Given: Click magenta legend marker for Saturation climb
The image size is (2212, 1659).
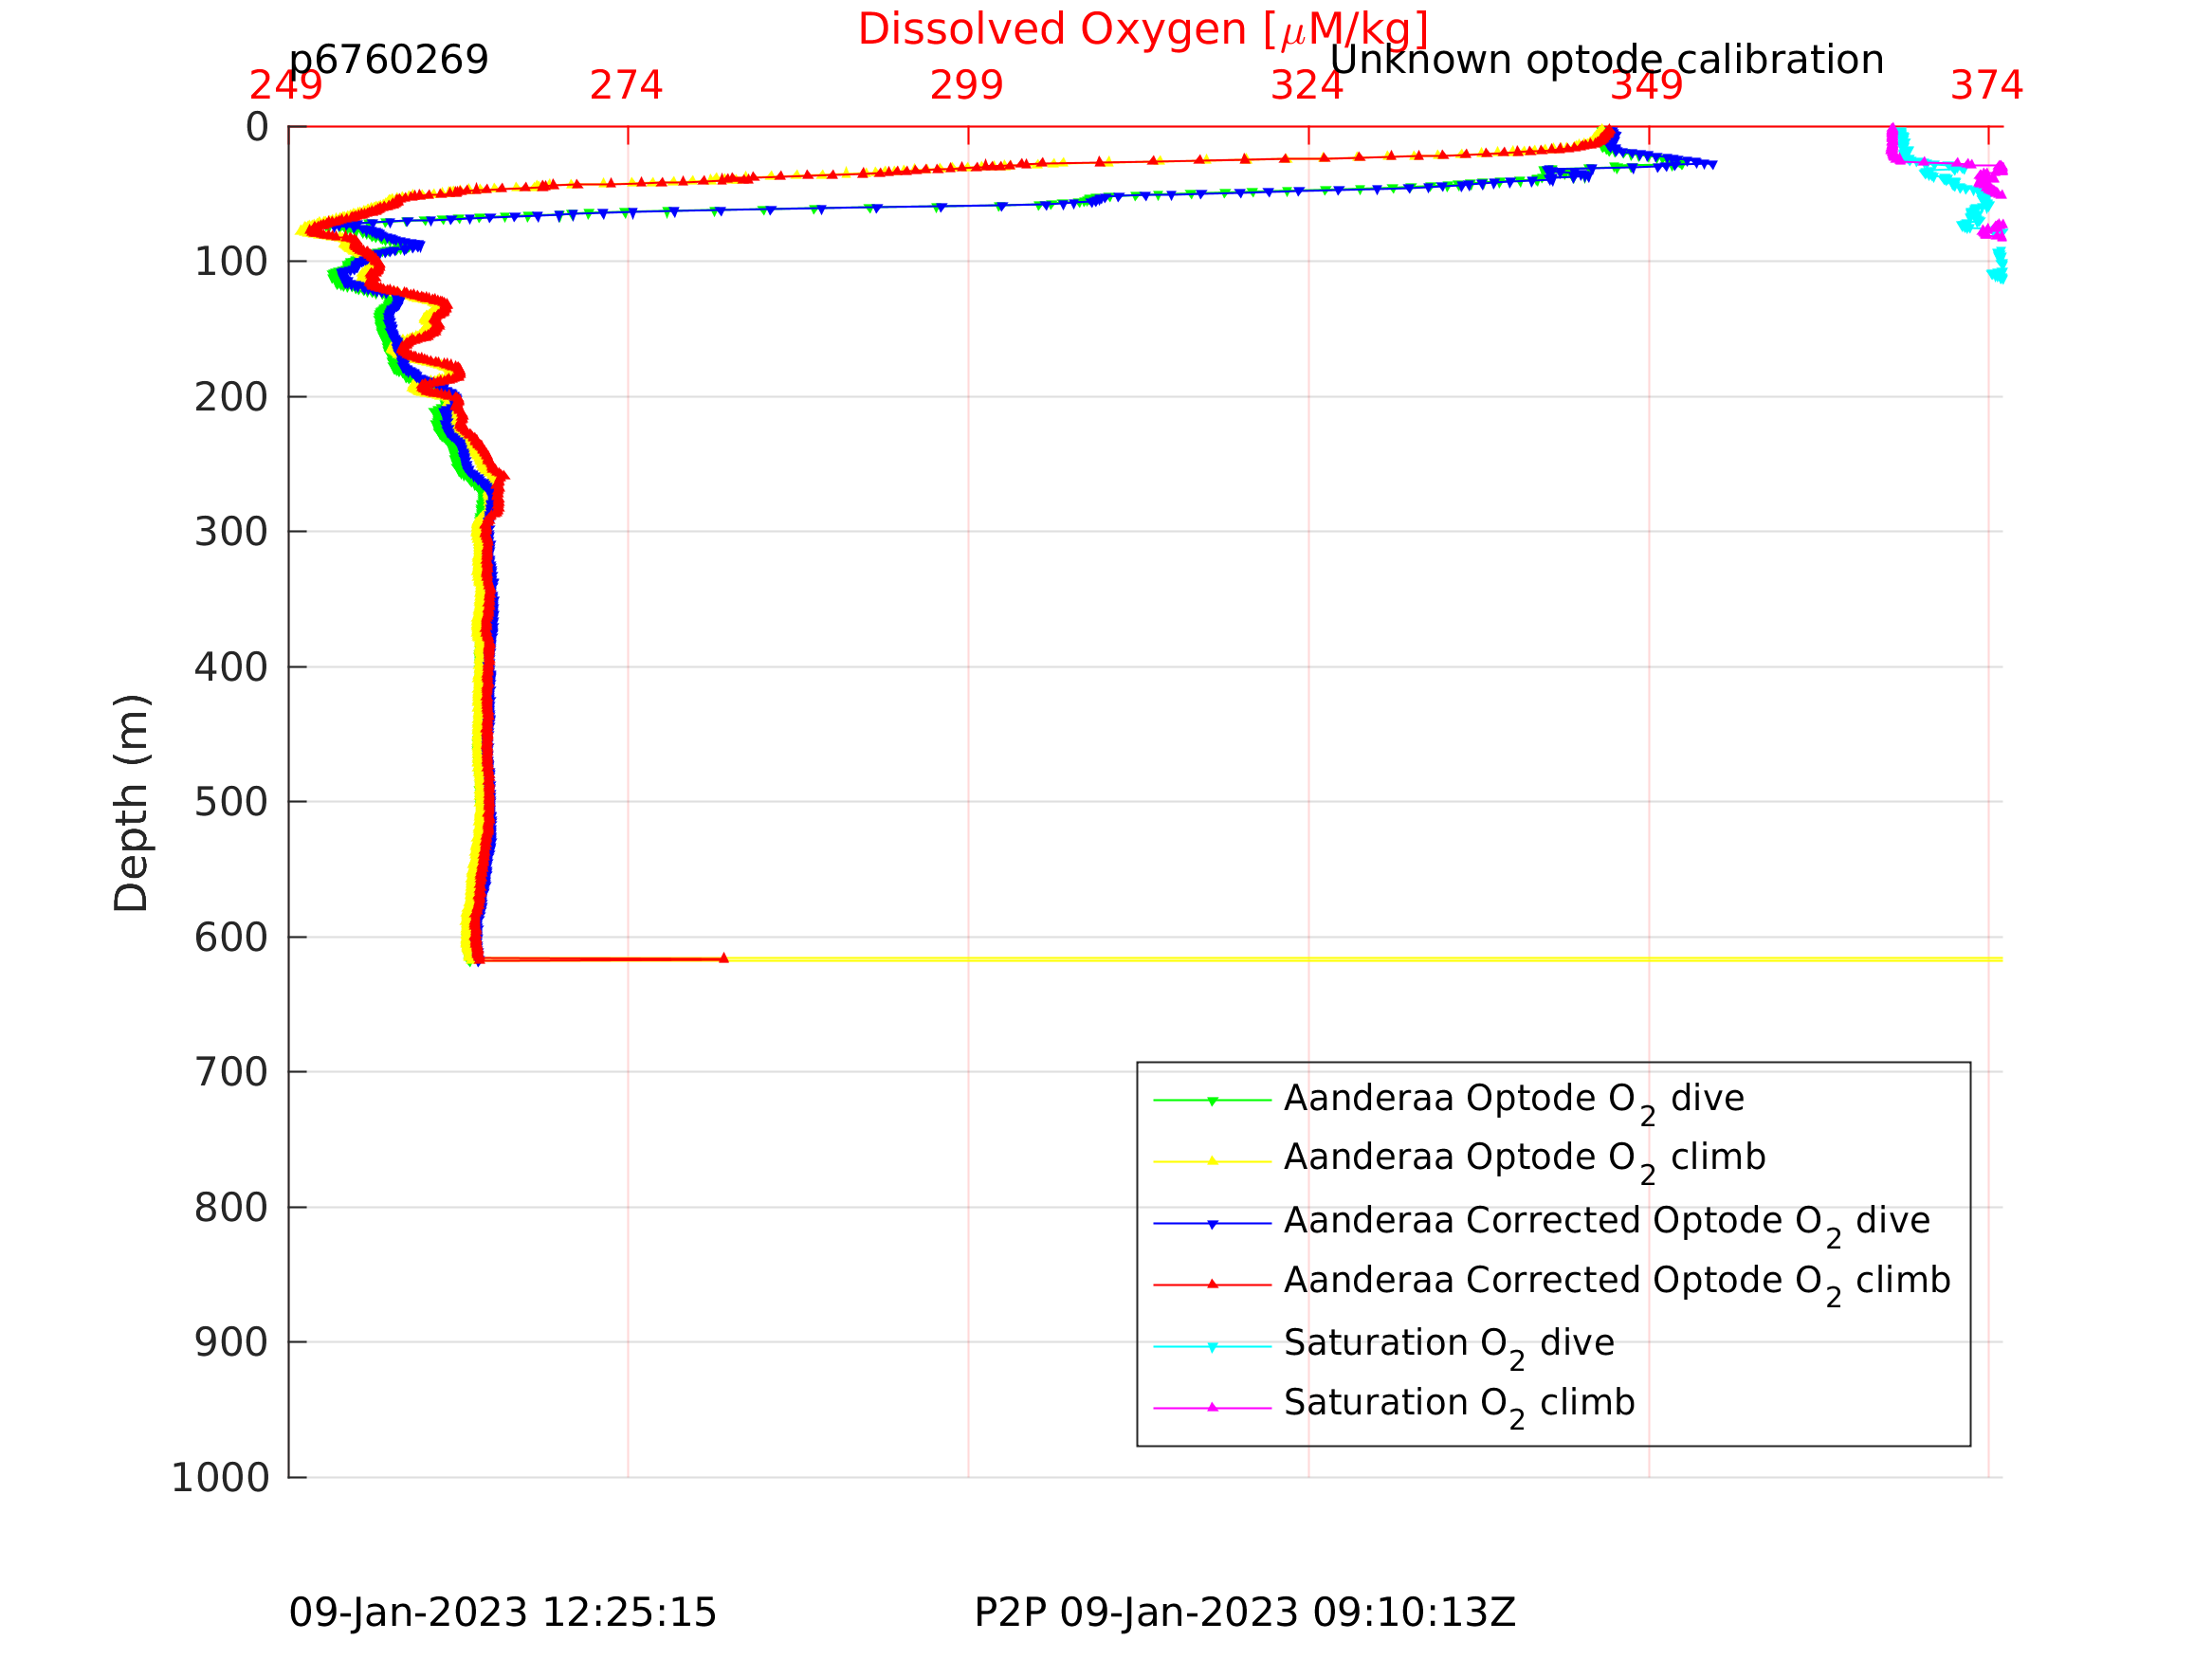Looking at the screenshot, I should click(x=1213, y=1408).
